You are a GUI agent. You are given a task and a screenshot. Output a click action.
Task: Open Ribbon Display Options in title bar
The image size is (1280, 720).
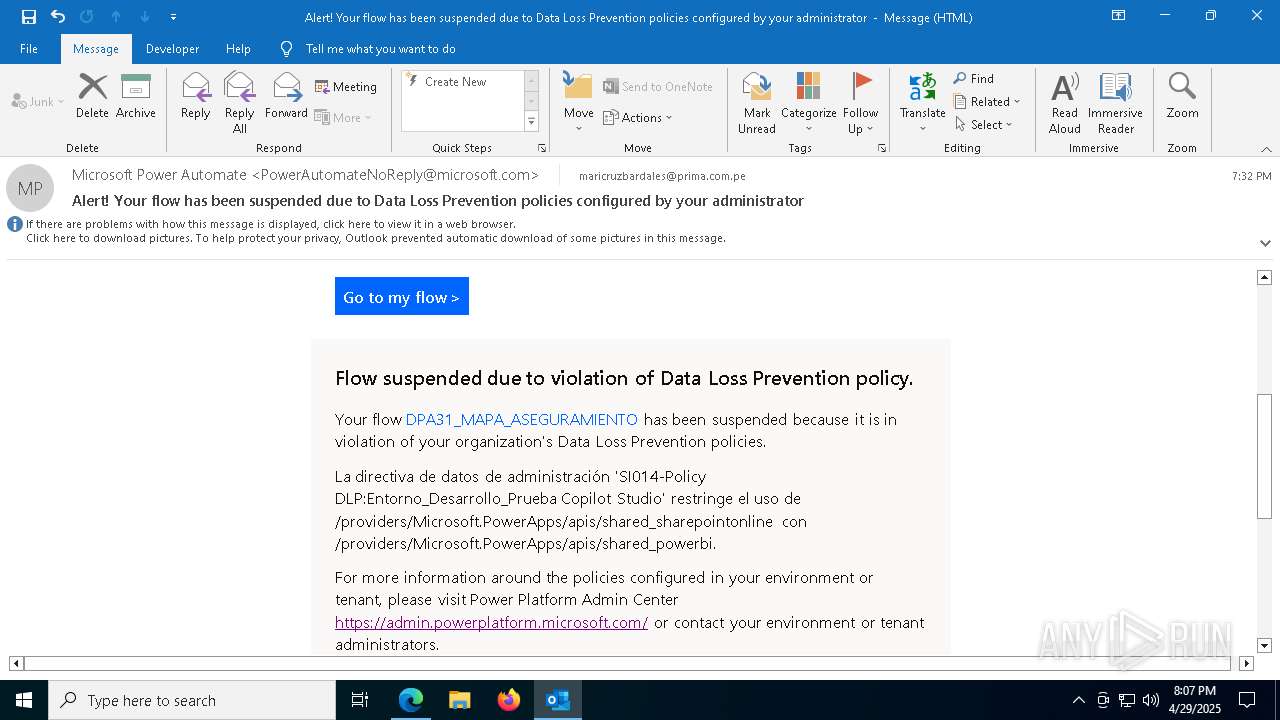[x=1119, y=16]
